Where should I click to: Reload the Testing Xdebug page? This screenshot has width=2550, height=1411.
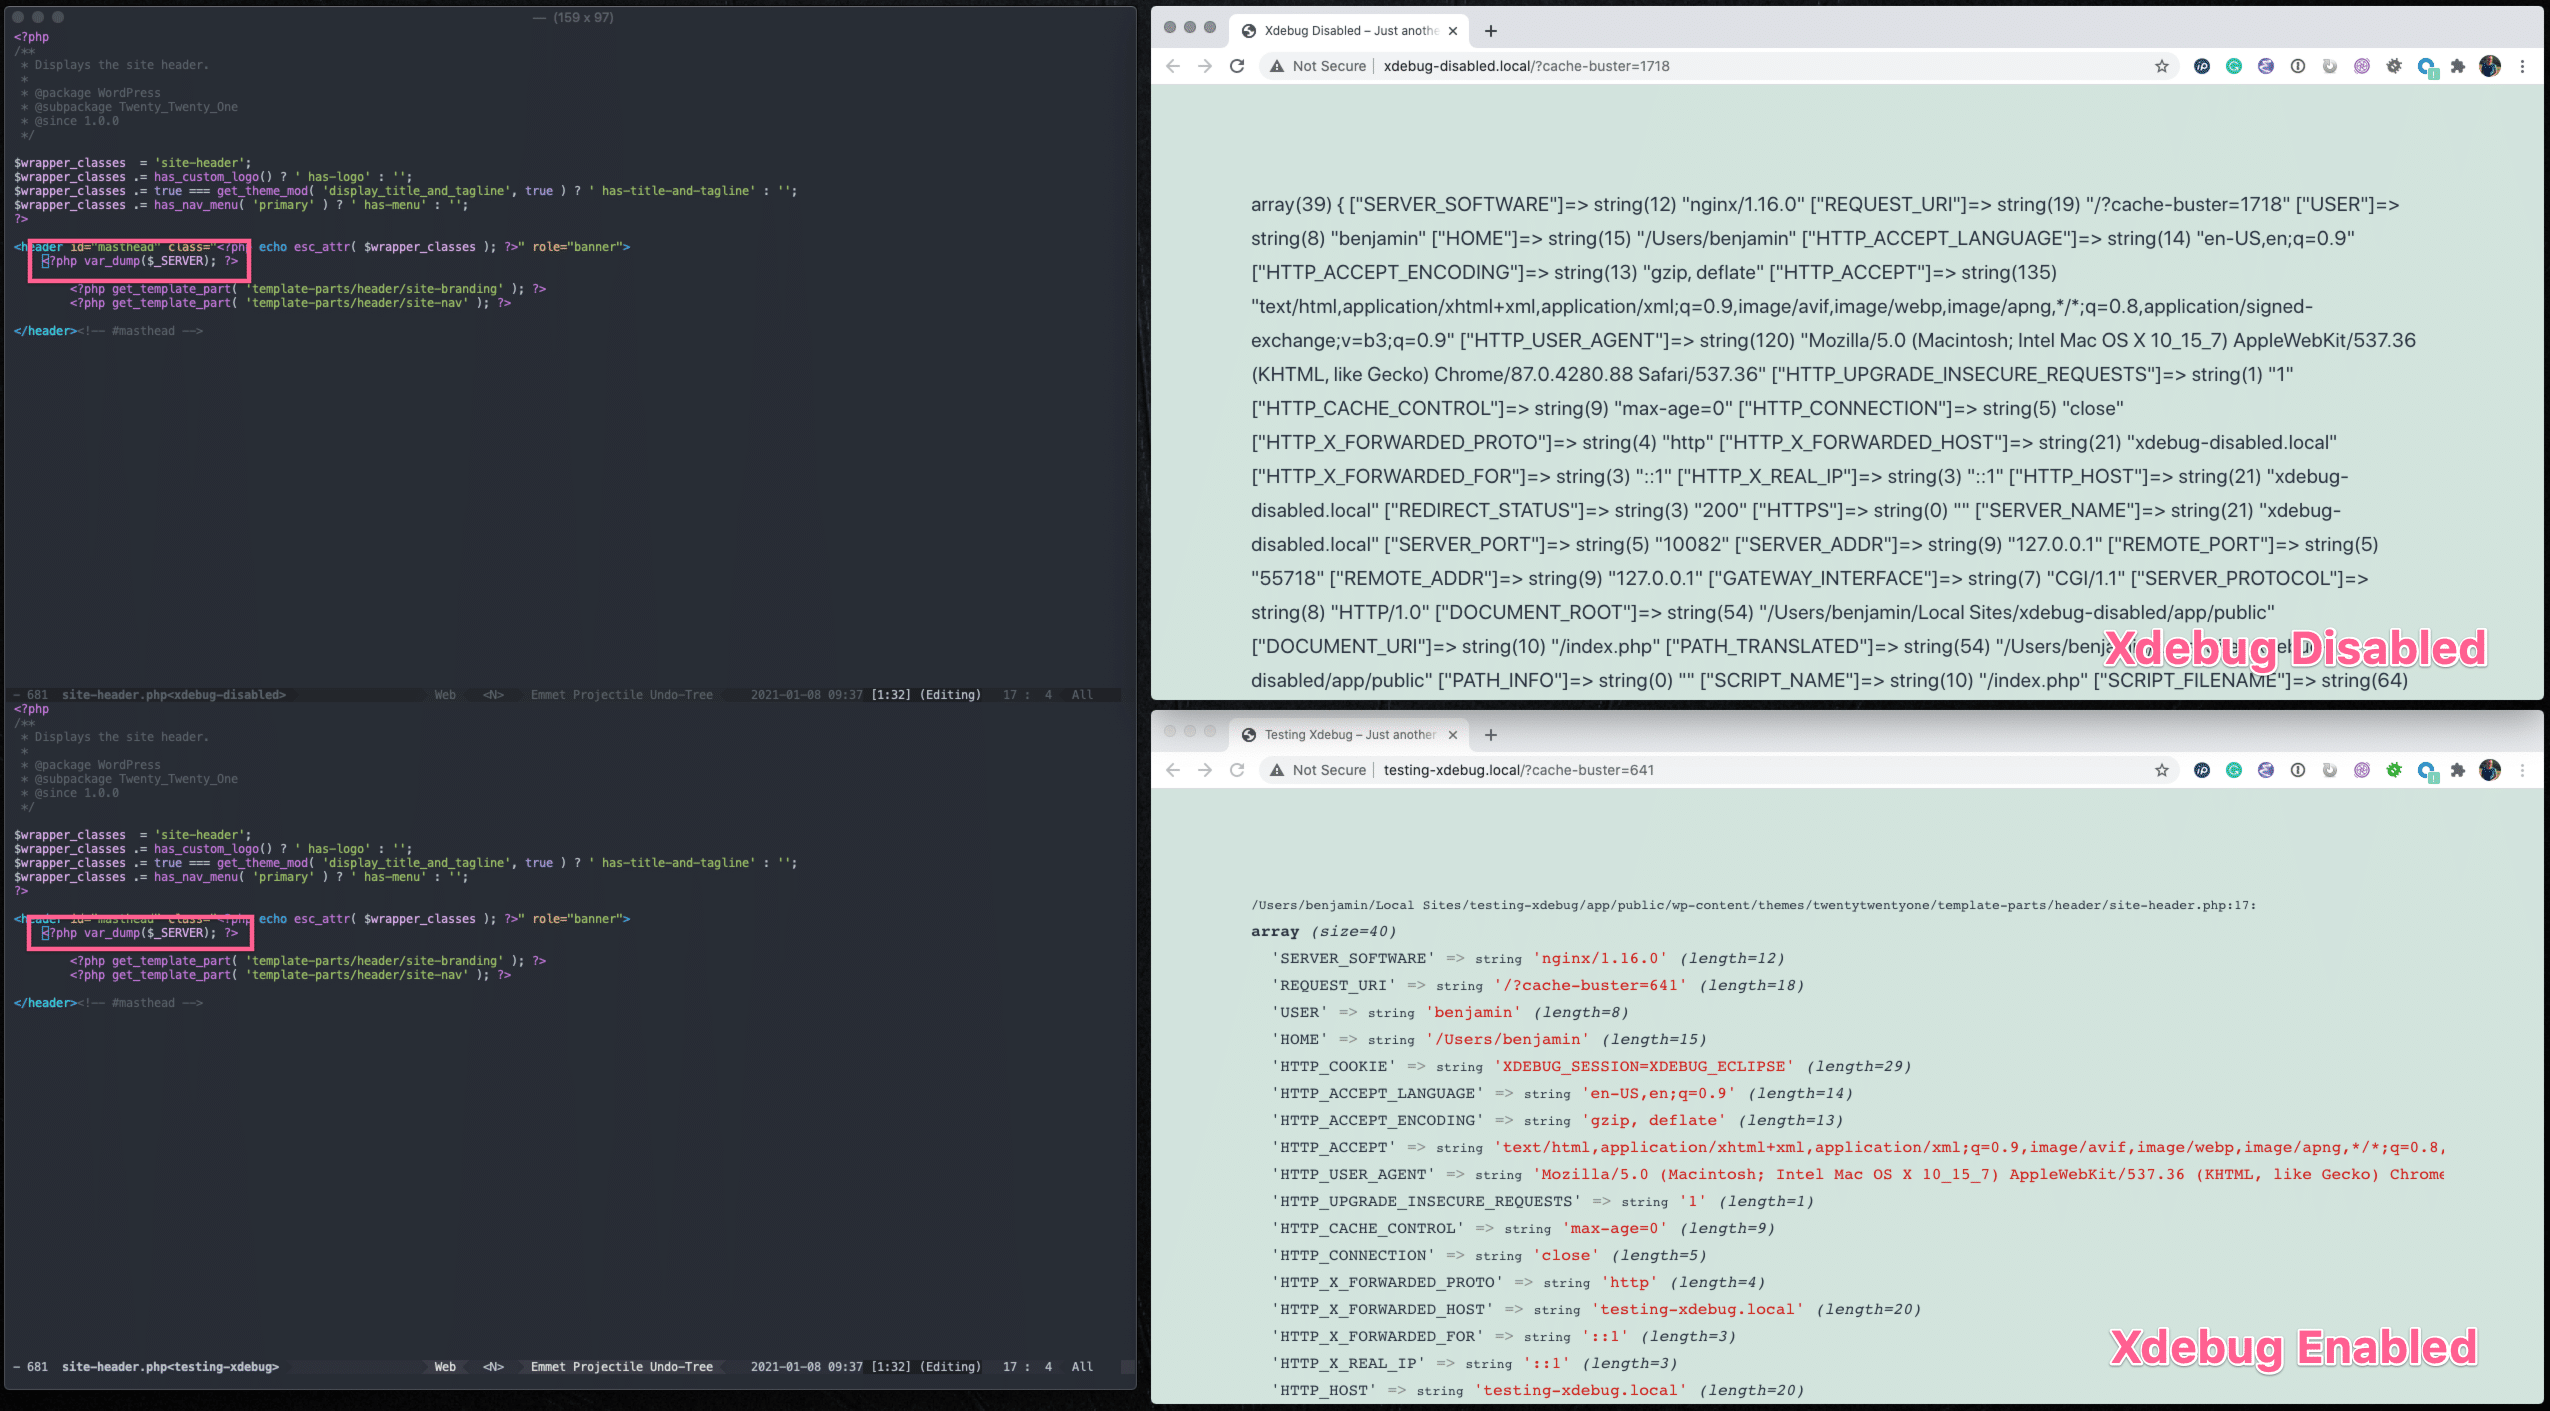coord(1237,770)
